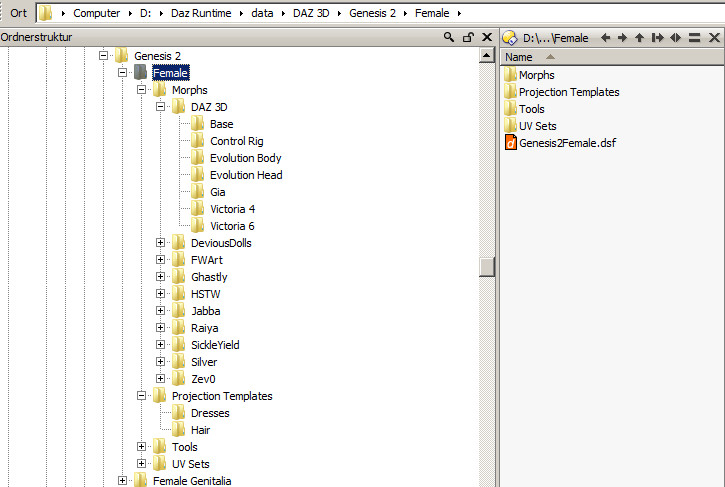The height and width of the screenshot is (487, 725).
Task: Select the Hair folder in tree
Action: tap(201, 430)
